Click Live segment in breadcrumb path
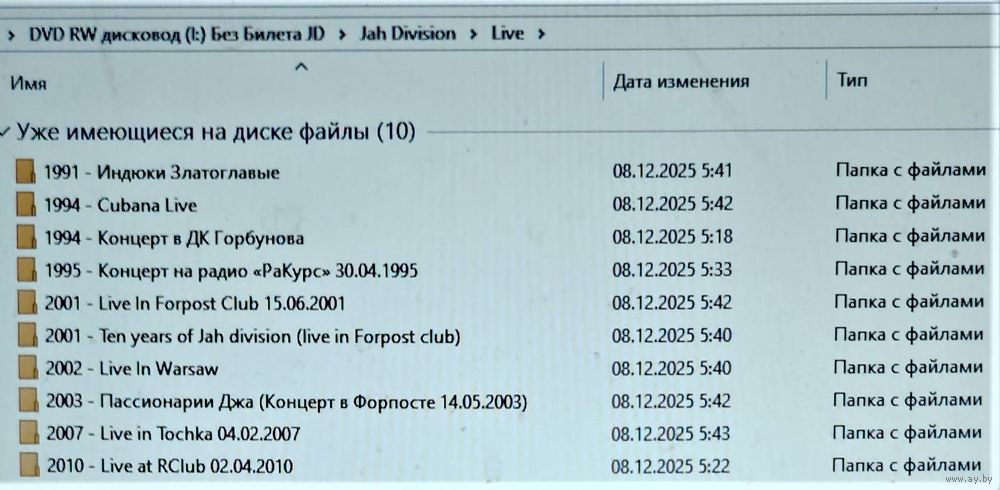 [x=507, y=34]
